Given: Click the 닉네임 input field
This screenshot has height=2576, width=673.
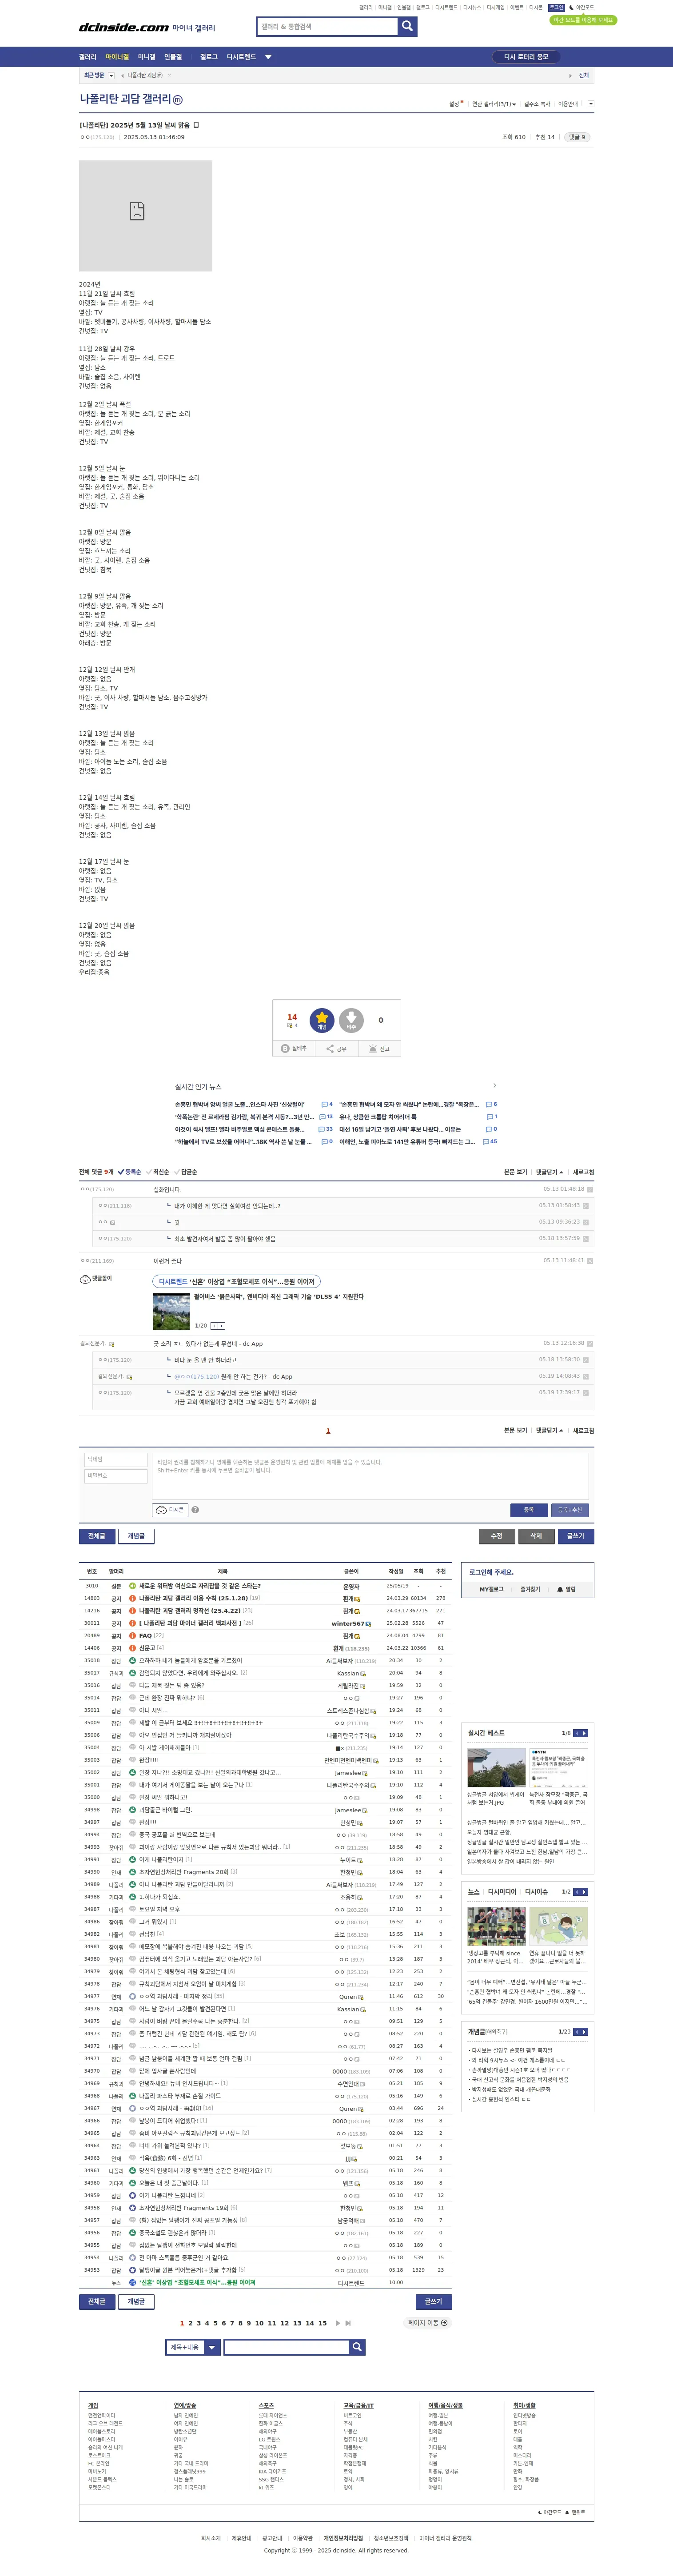Looking at the screenshot, I should [116, 1460].
